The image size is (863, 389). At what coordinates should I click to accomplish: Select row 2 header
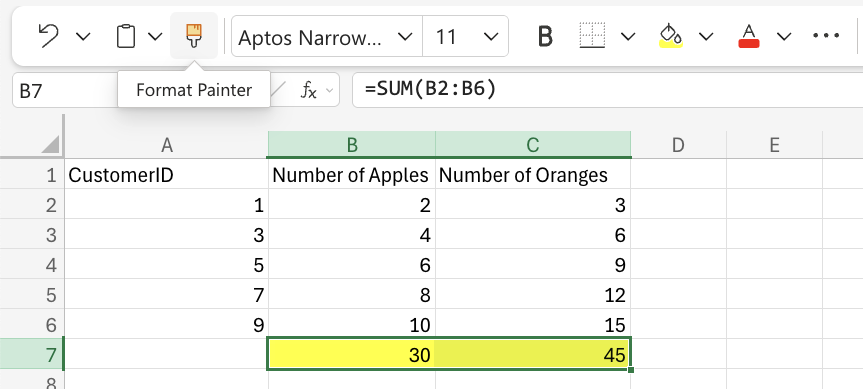pos(32,205)
